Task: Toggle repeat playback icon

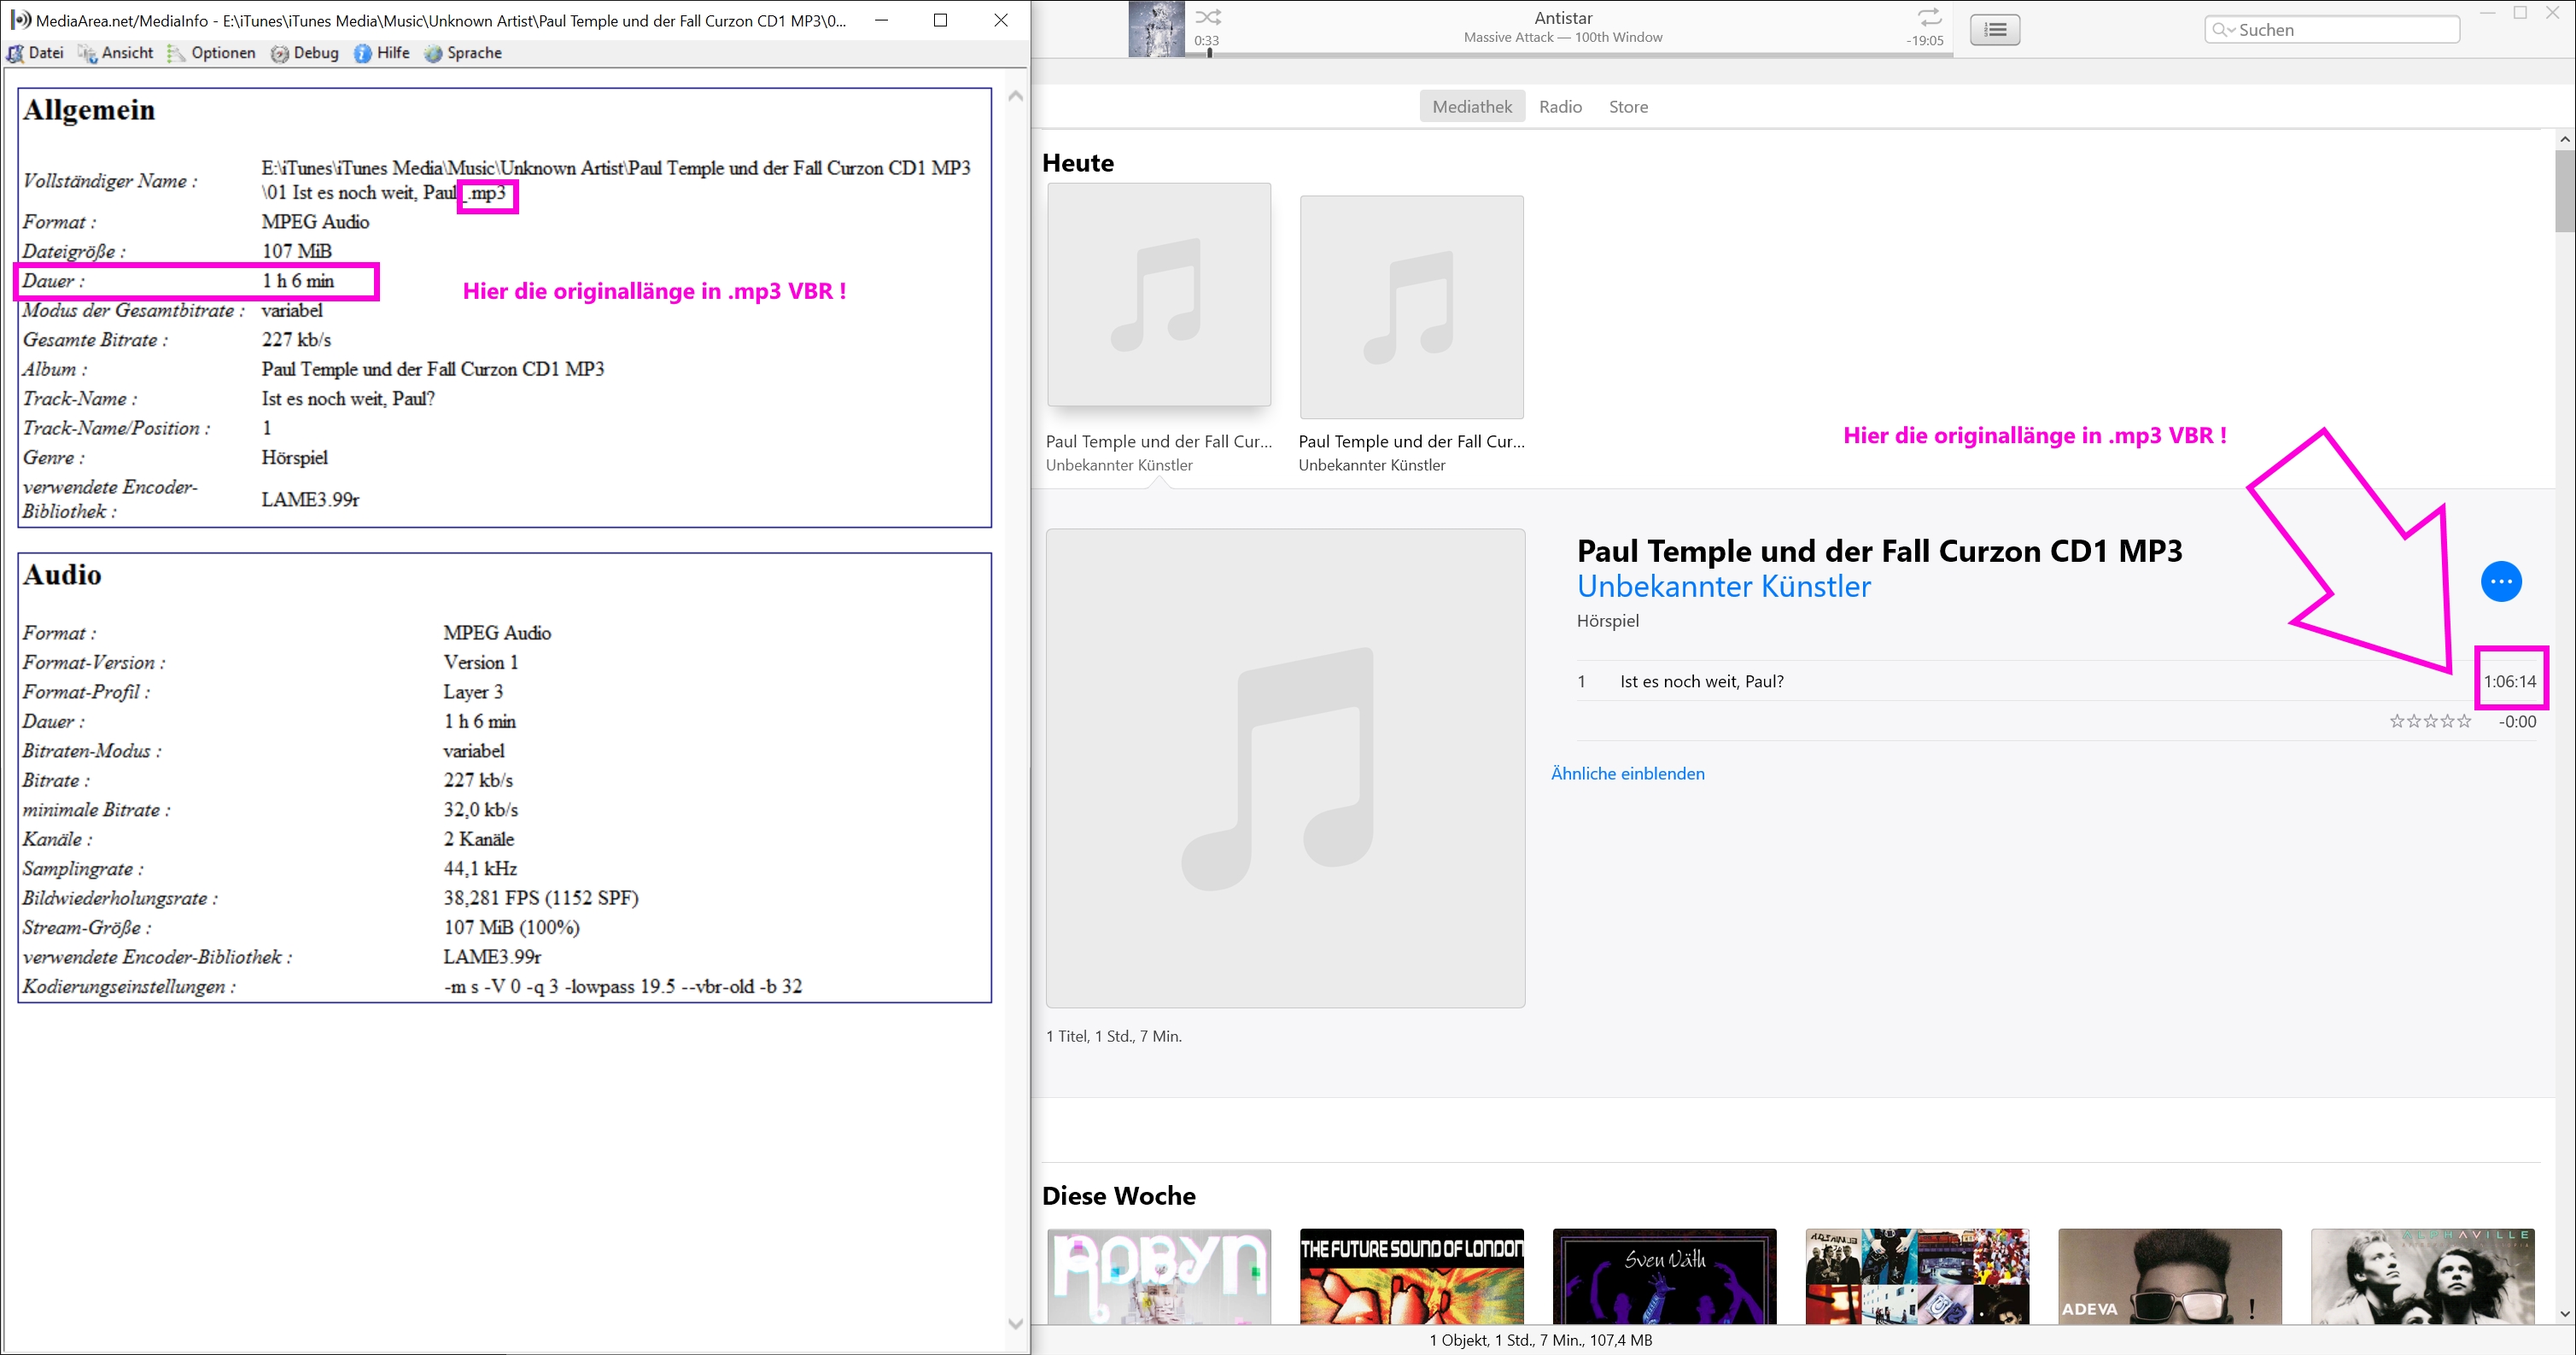Action: 1929,17
